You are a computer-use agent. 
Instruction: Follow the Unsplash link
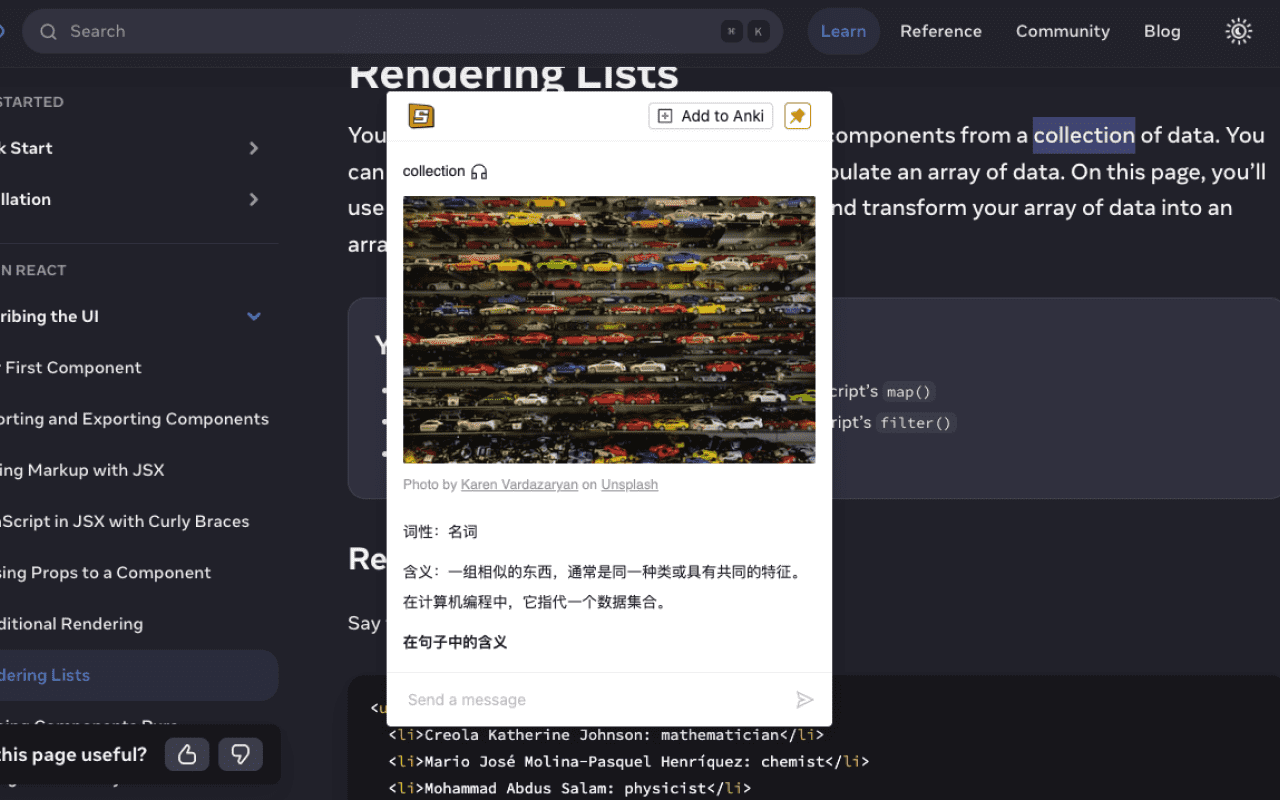(629, 485)
